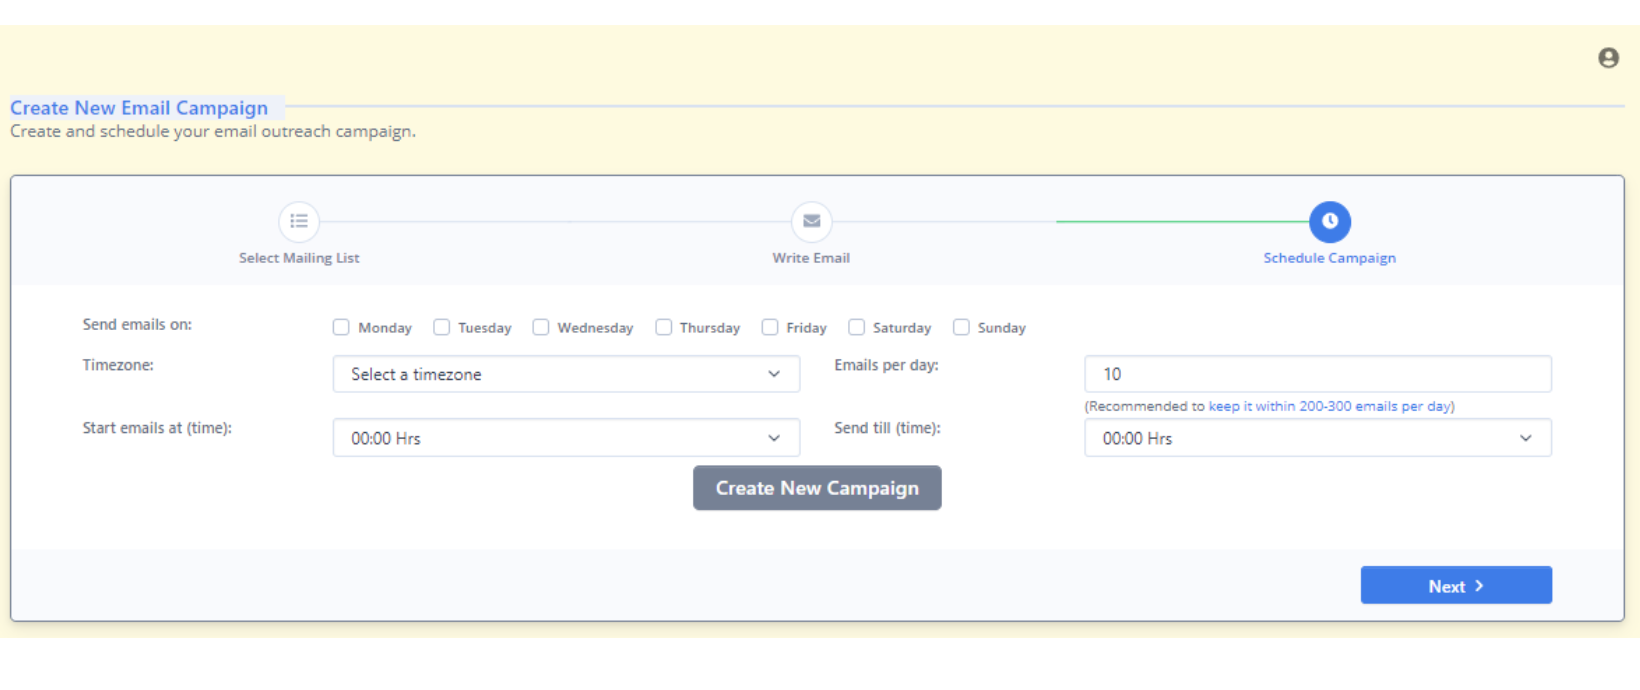The width and height of the screenshot is (1640, 690).
Task: Click the Emails per day label
Action: pos(886,365)
